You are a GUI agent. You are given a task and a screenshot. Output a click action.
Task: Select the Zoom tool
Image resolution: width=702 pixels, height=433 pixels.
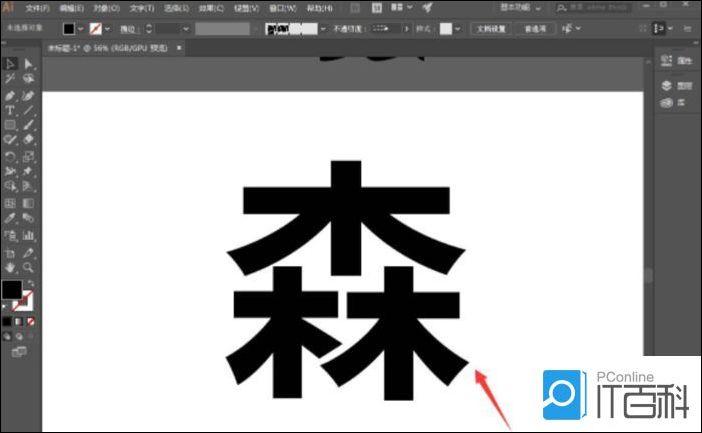point(28,268)
